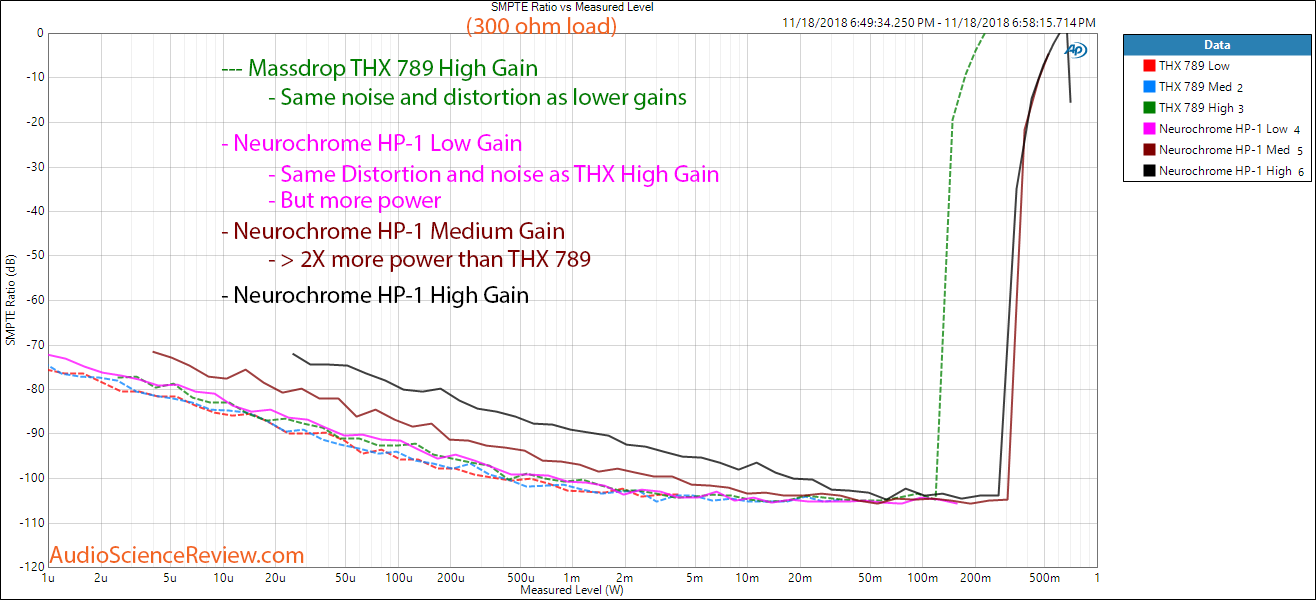Click the 100u x-axis tick label
Image resolution: width=1316 pixels, height=600 pixels.
397,578
